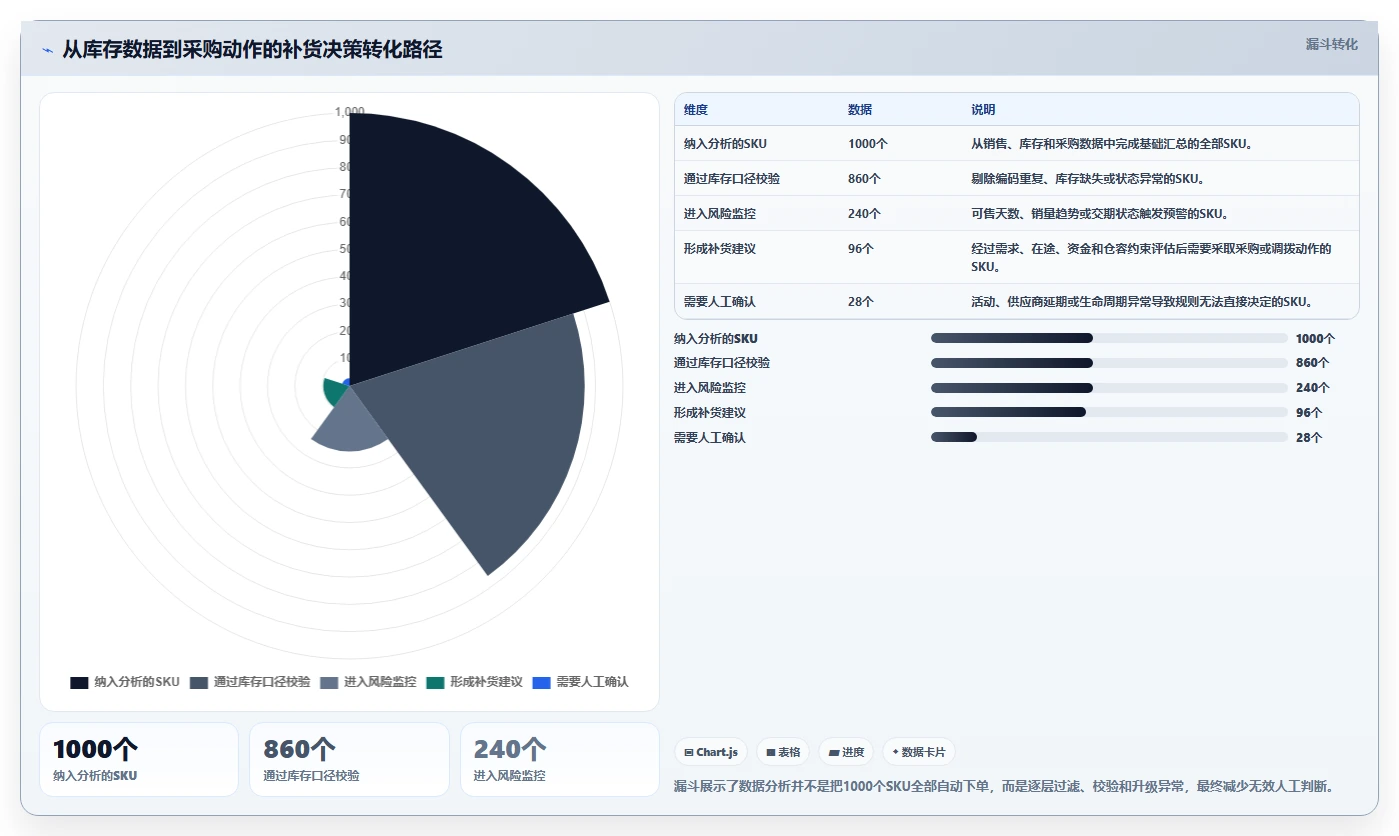This screenshot has width=1399, height=836.
Task: Click the 维度 table column header
Action: click(x=696, y=110)
